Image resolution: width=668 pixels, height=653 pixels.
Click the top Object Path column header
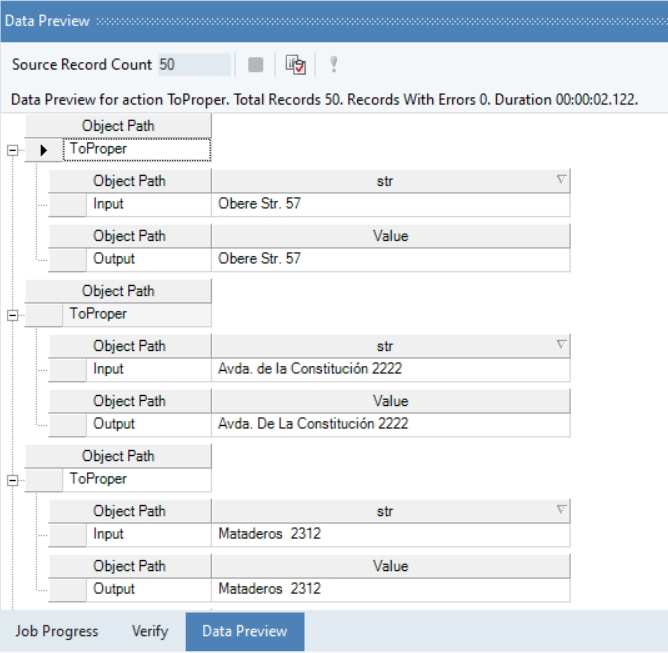[x=118, y=126]
